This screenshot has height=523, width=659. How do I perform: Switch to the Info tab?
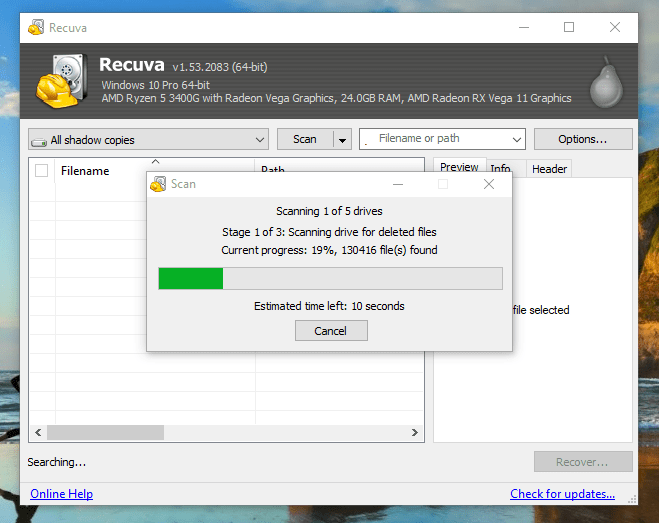tap(500, 169)
